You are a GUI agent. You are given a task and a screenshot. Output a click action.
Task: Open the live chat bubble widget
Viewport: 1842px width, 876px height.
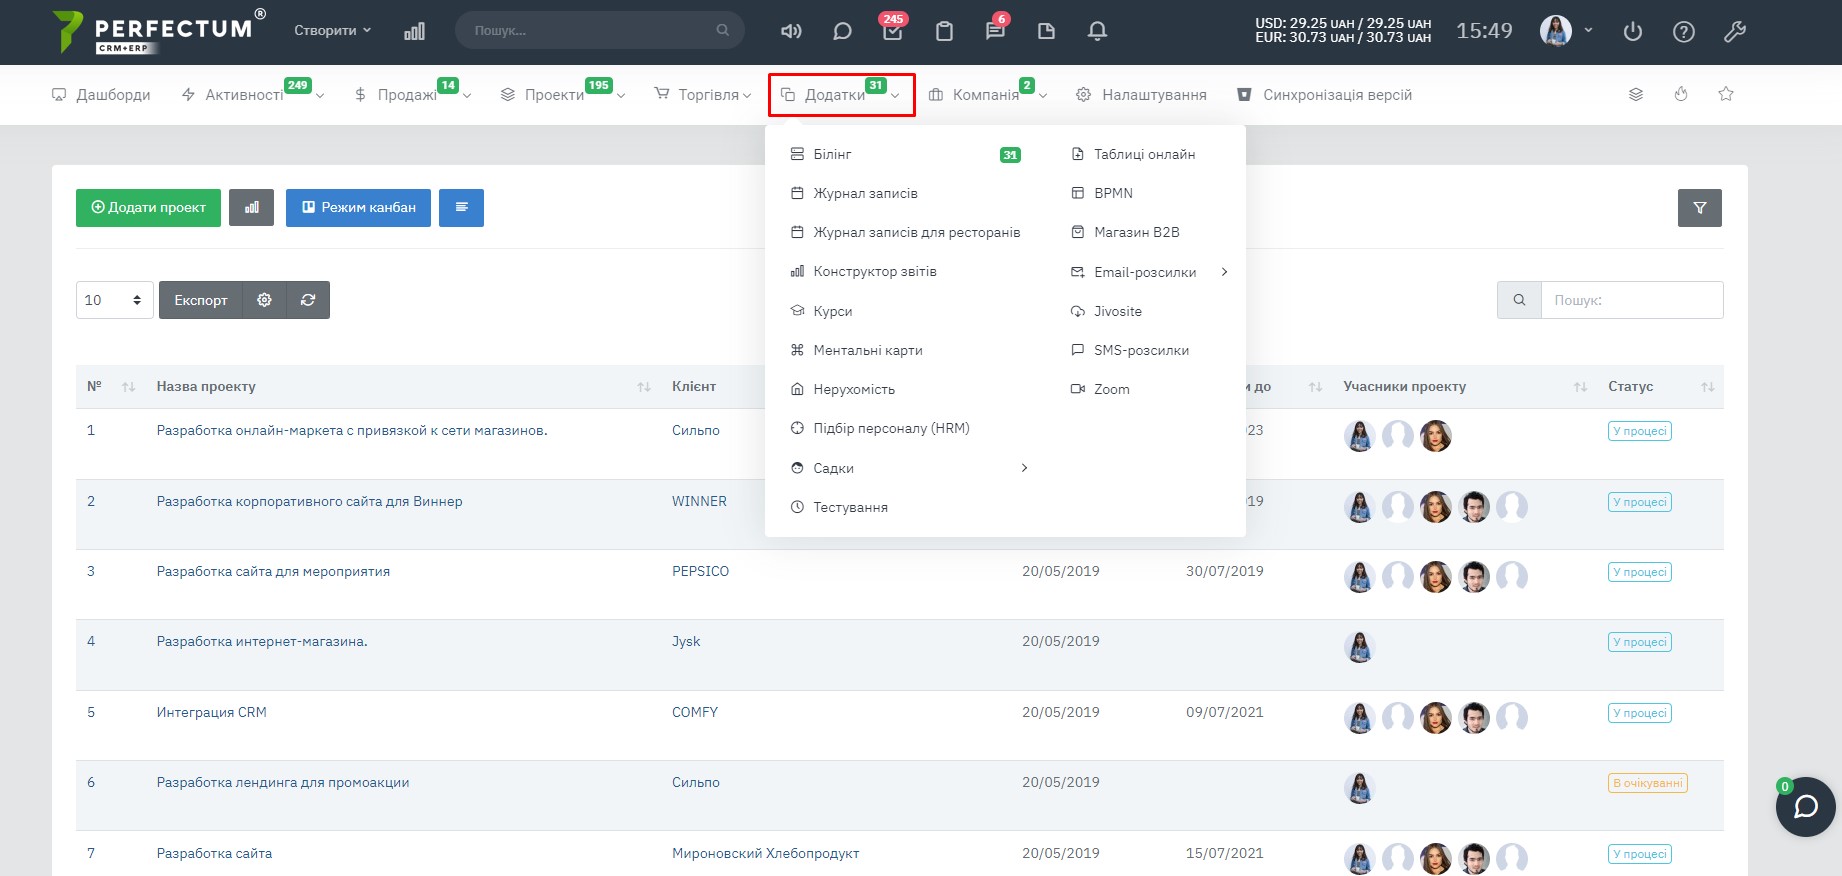[x=1805, y=806]
